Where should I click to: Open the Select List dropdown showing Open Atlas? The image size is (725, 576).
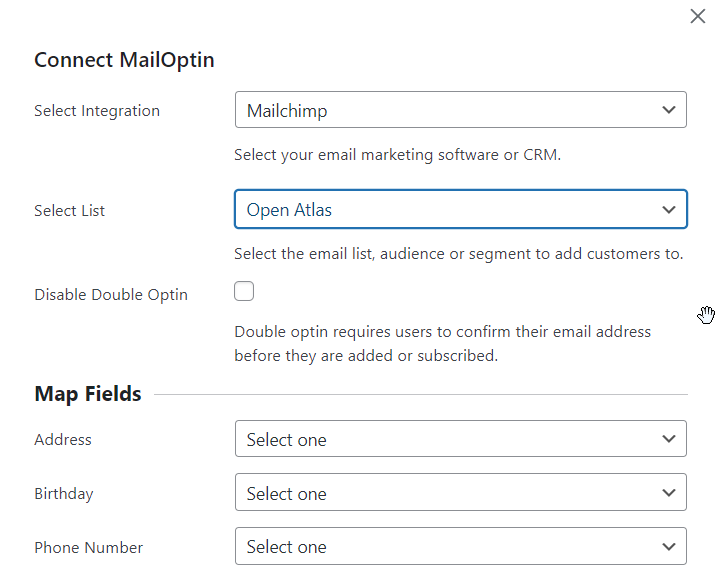[461, 209]
